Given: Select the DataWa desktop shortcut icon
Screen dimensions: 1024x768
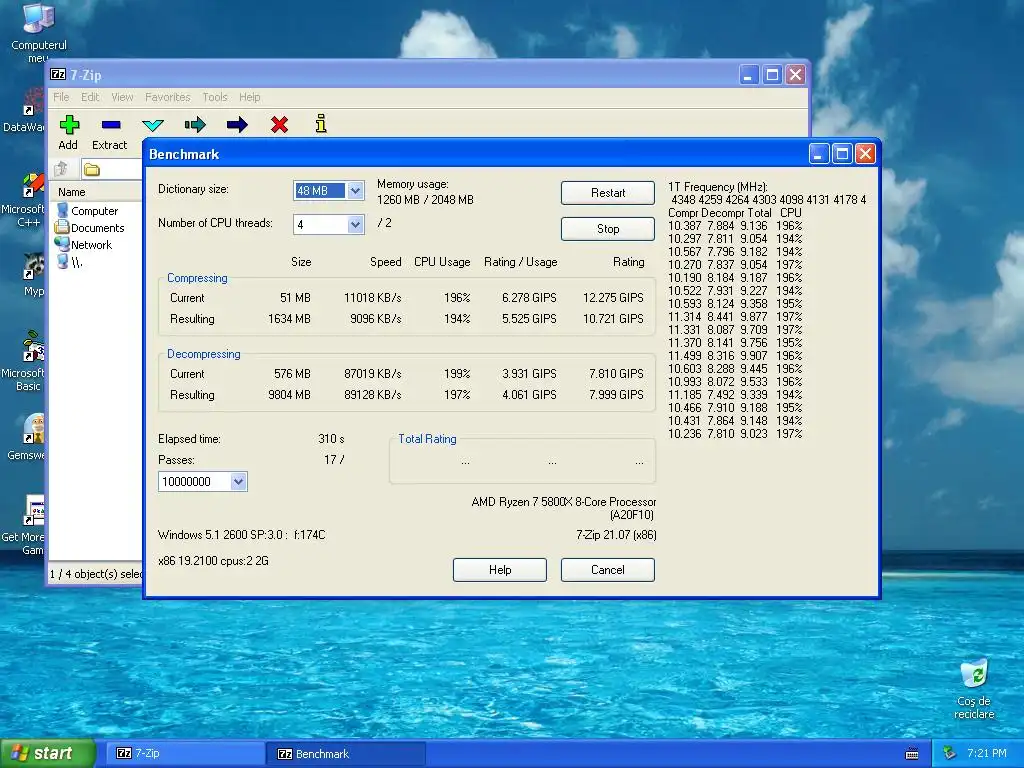Looking at the screenshot, I should coord(24,111).
